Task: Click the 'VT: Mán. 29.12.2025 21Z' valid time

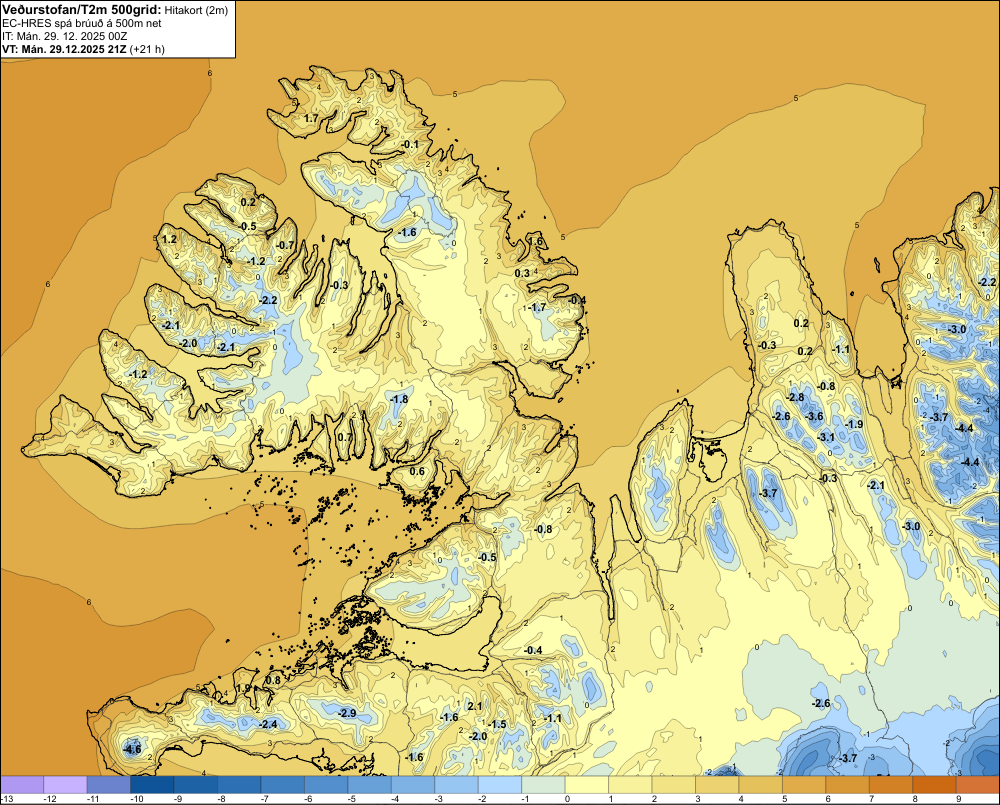Action: click(x=64, y=49)
